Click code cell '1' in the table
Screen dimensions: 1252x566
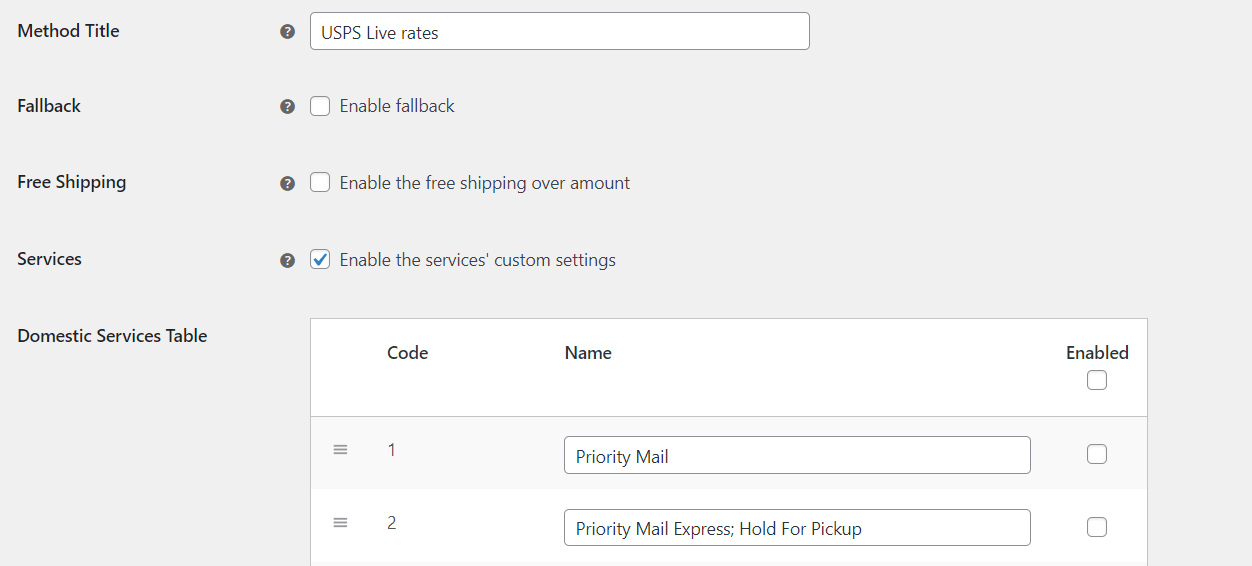(392, 450)
